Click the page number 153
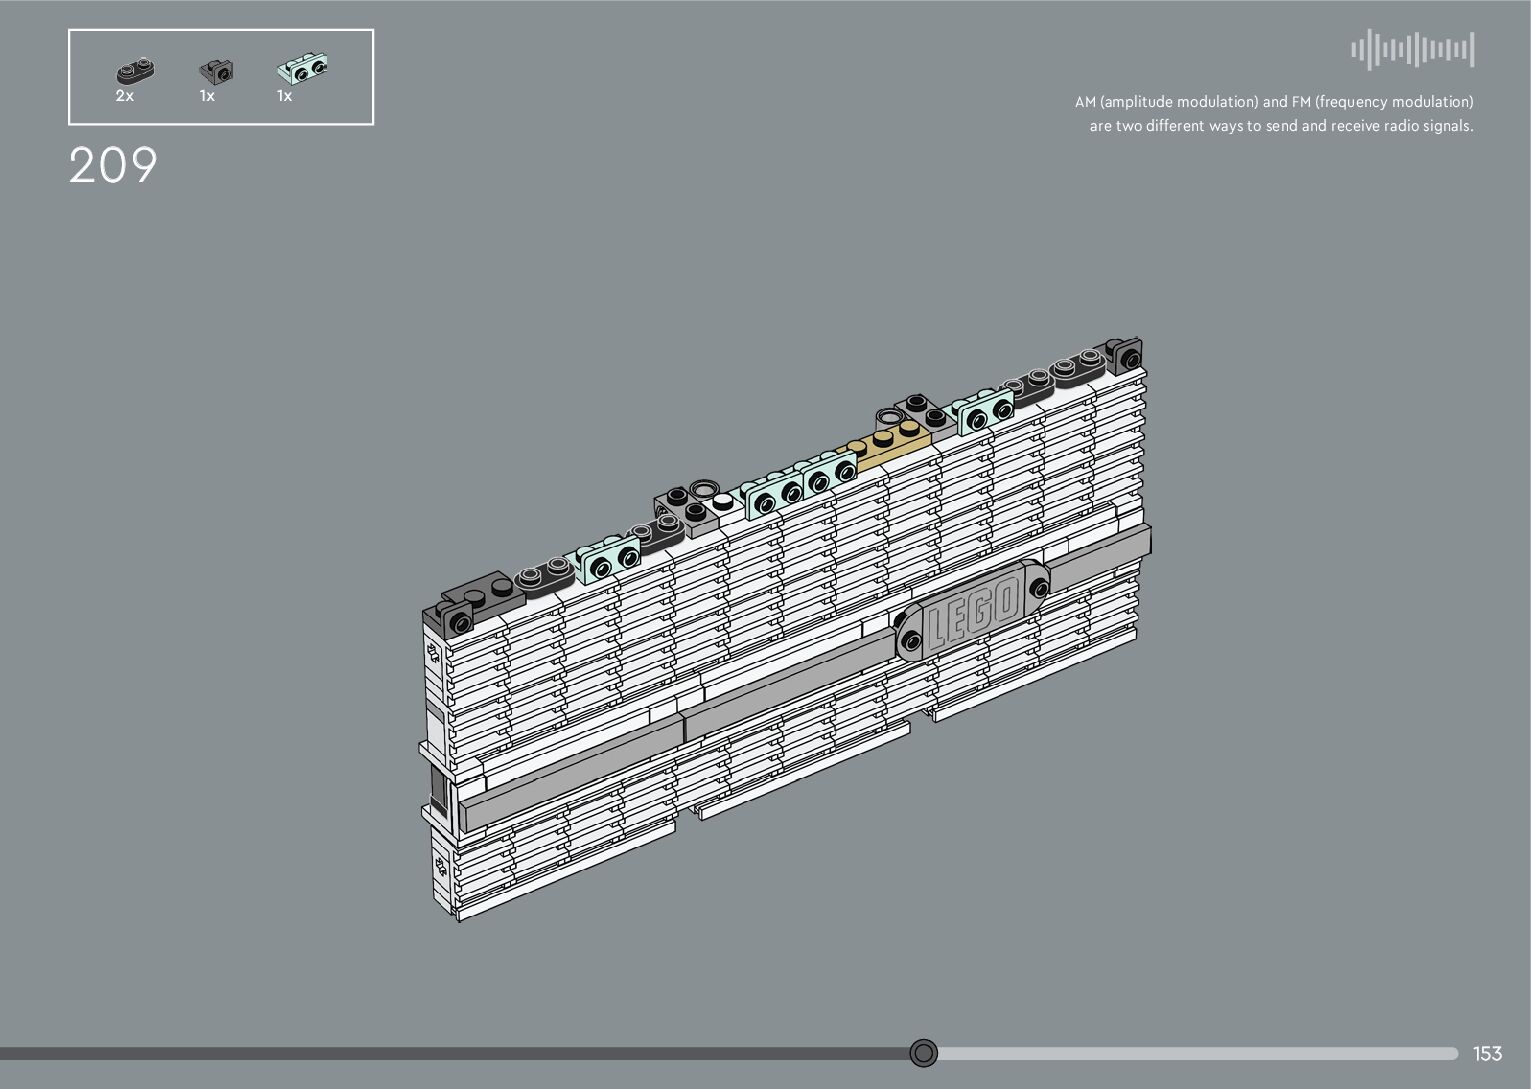The height and width of the screenshot is (1089, 1531). pos(1487,1053)
